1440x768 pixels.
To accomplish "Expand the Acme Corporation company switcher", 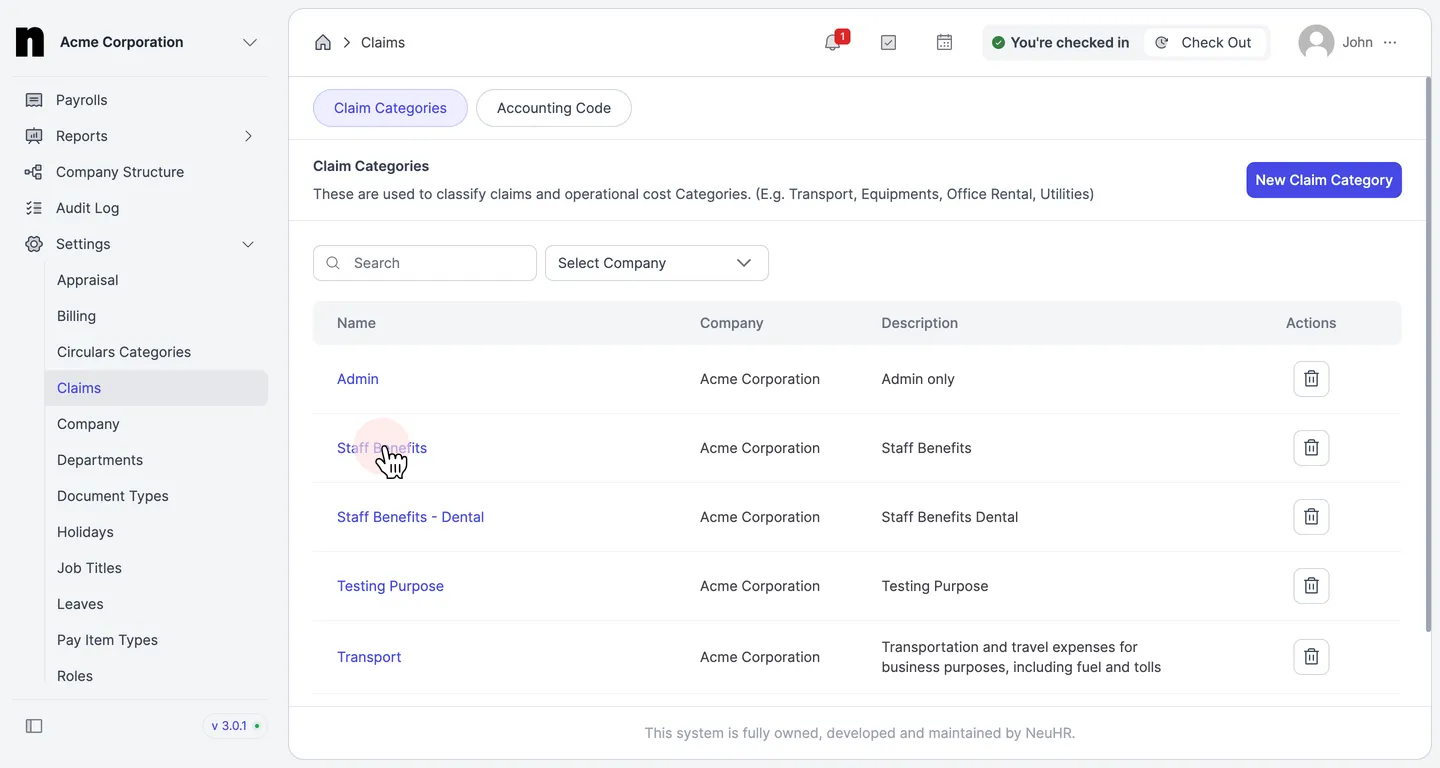I will click(x=250, y=42).
